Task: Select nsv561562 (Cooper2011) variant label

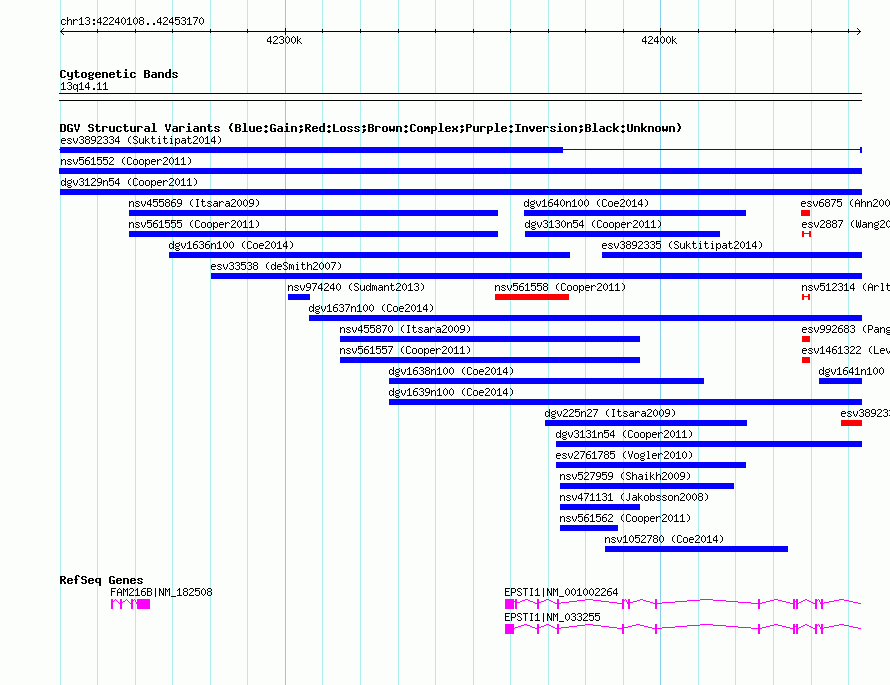Action: (625, 518)
